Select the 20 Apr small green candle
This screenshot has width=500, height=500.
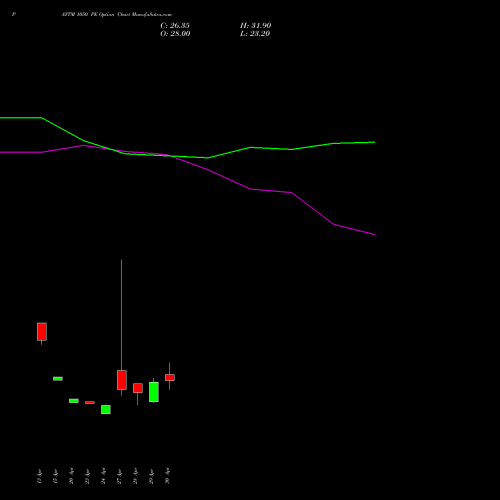coord(74,401)
